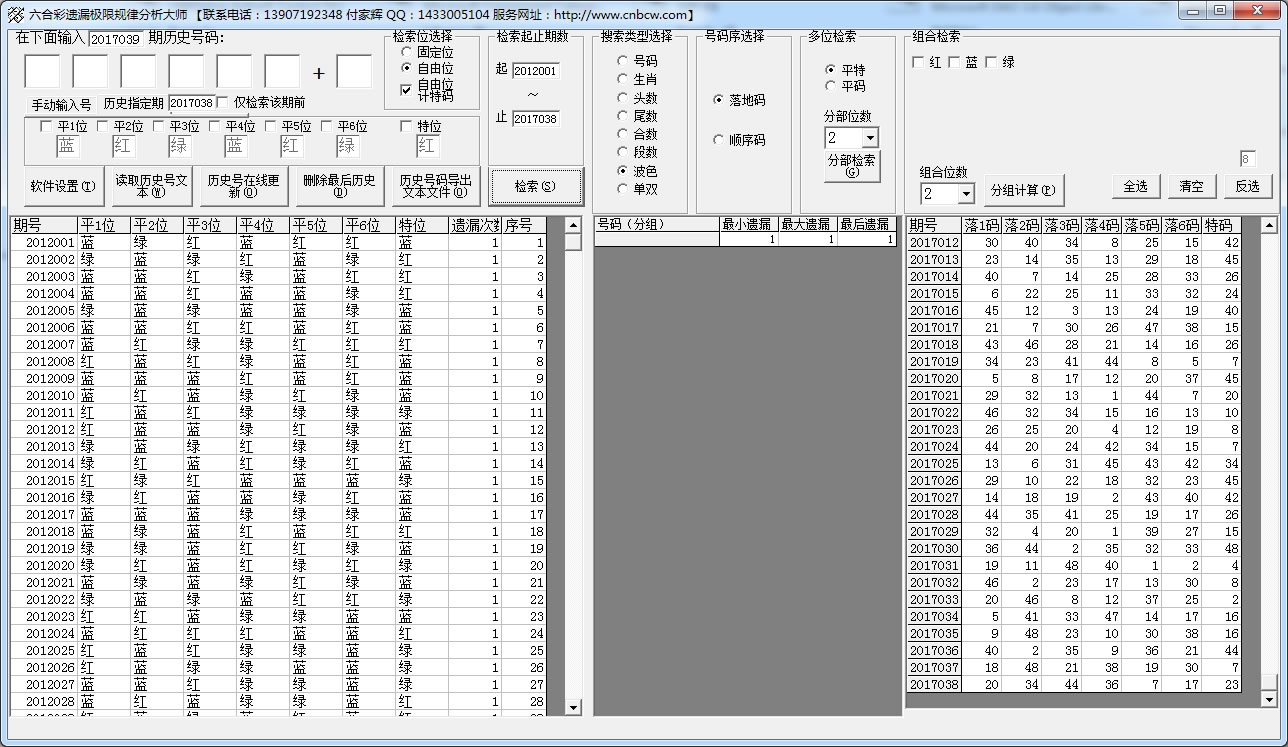Expand the 组合位数 dropdown
The height and width of the screenshot is (747, 1288).
tap(965, 194)
